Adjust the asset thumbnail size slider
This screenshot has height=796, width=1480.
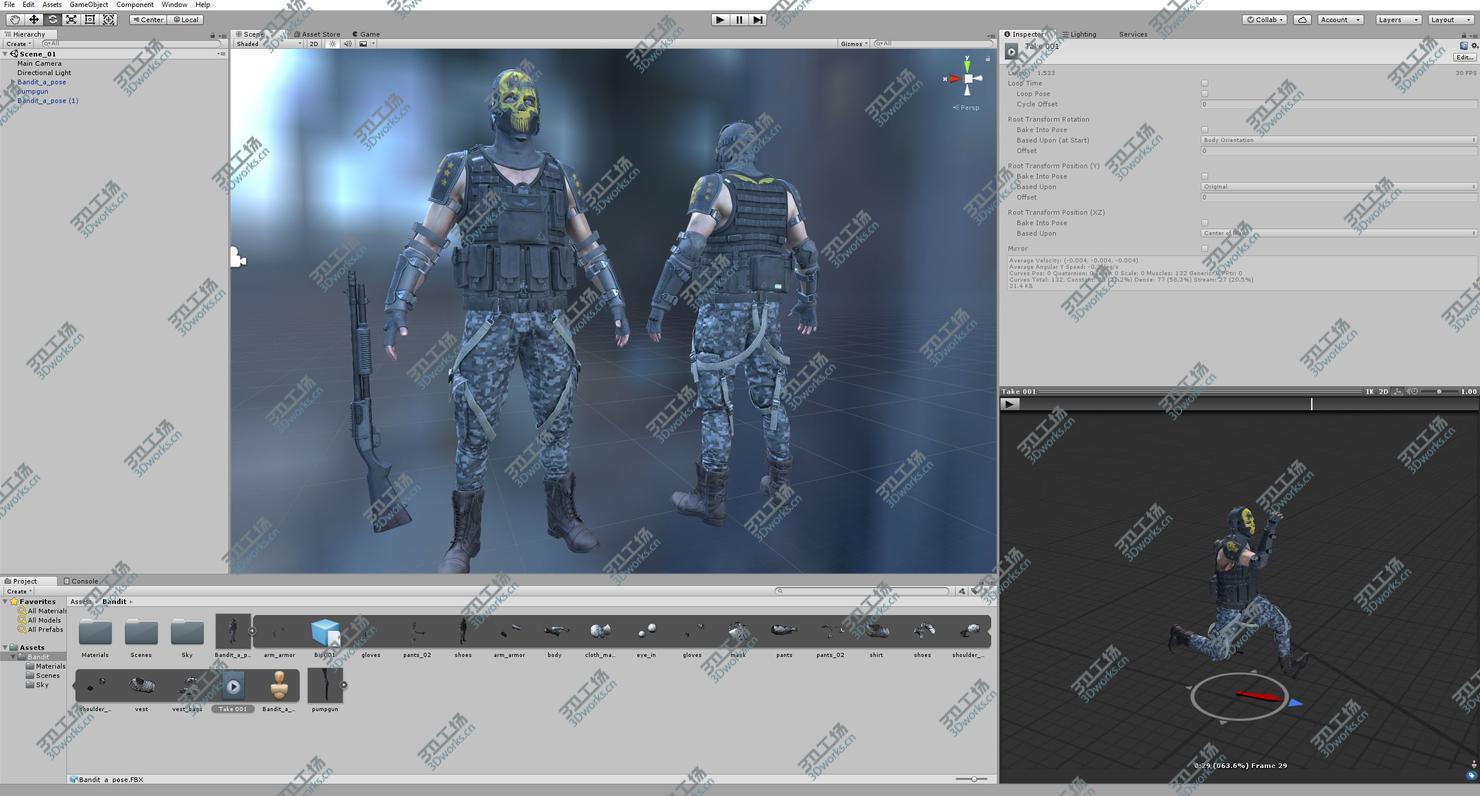(x=971, y=779)
